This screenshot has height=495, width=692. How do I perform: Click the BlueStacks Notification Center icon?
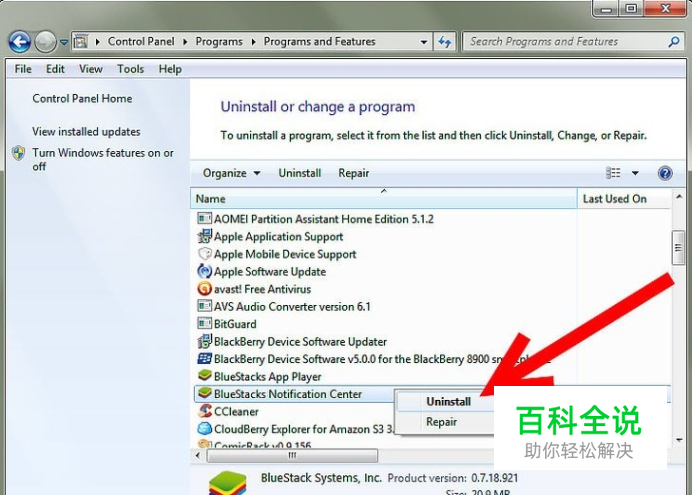pyautogui.click(x=204, y=393)
